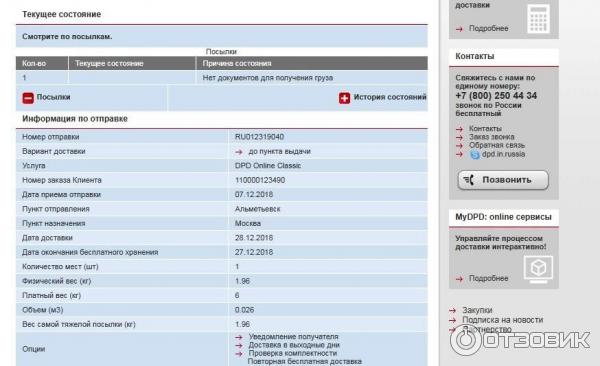
Task: Click arrow icon before Доставка в выходные дни
Action: (239, 345)
